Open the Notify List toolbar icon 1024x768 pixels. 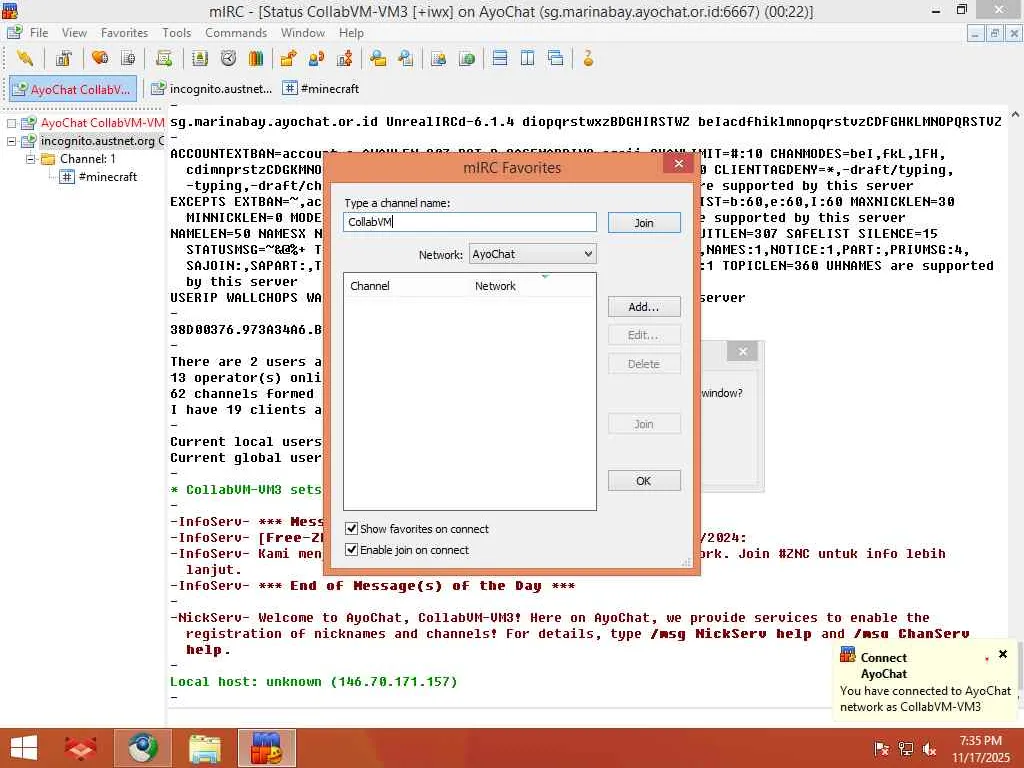(x=438, y=59)
